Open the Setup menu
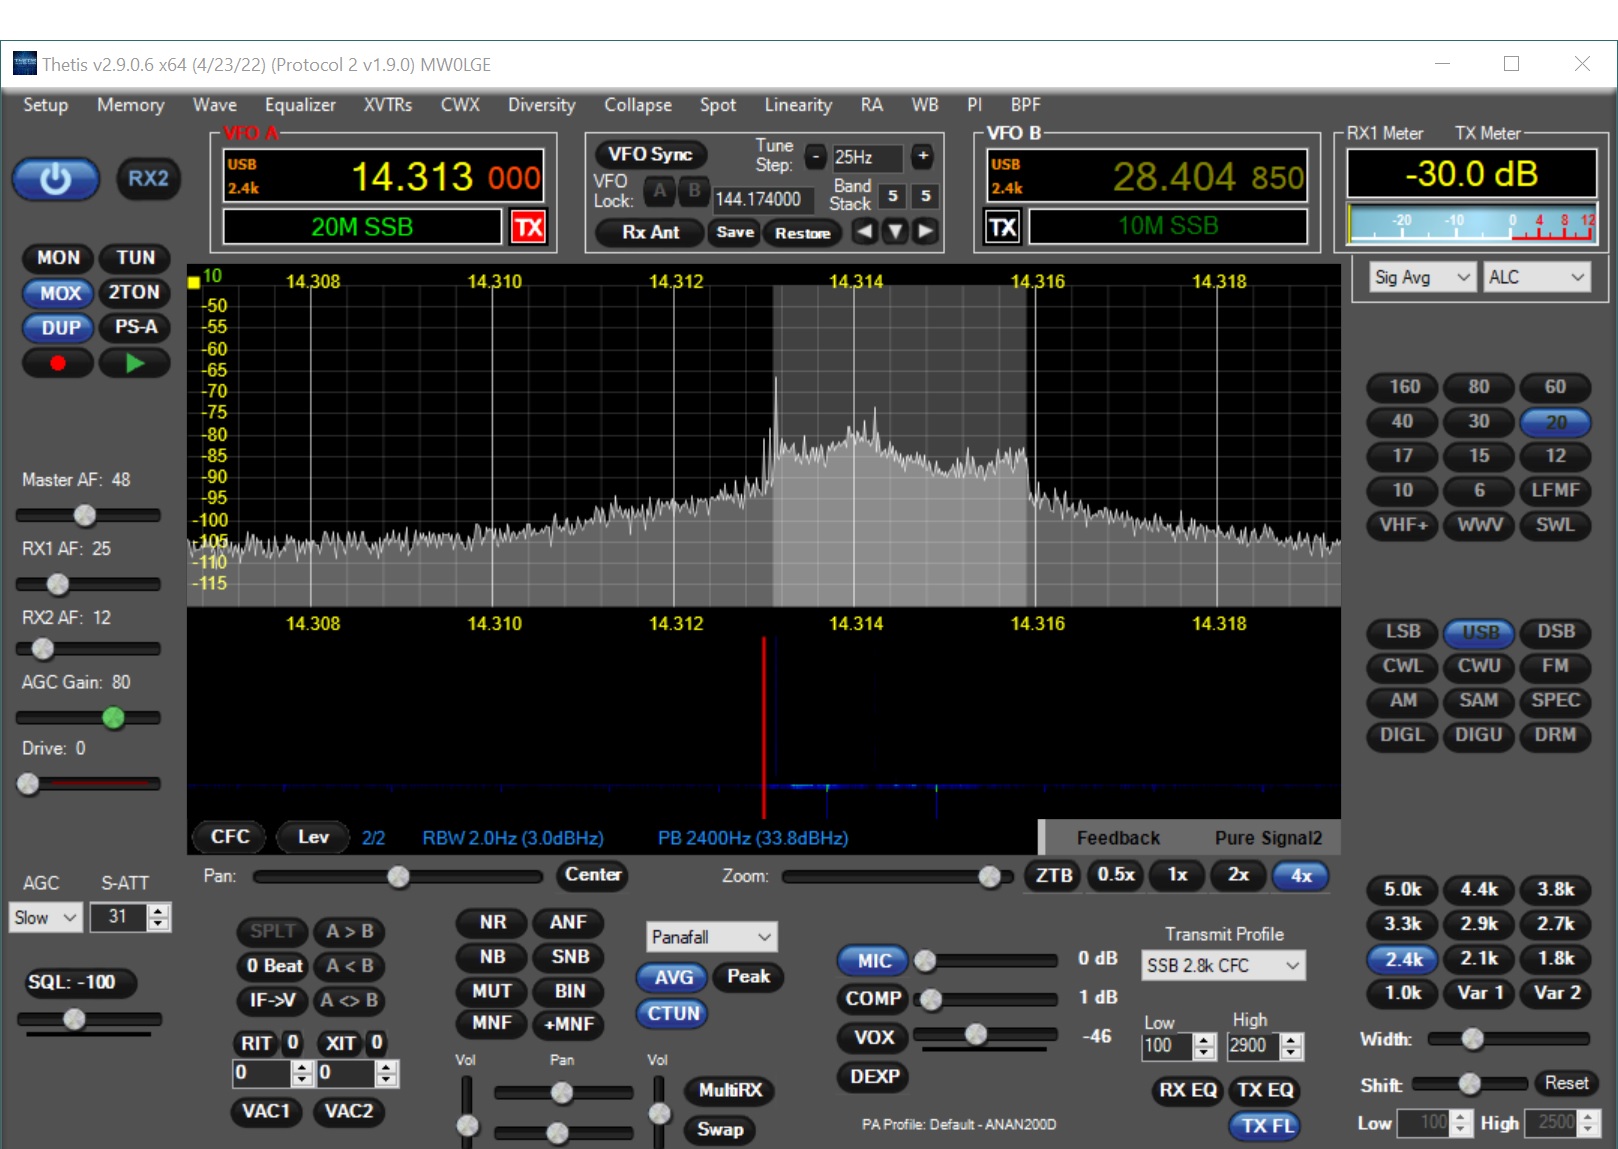The width and height of the screenshot is (1618, 1149). click(x=45, y=105)
